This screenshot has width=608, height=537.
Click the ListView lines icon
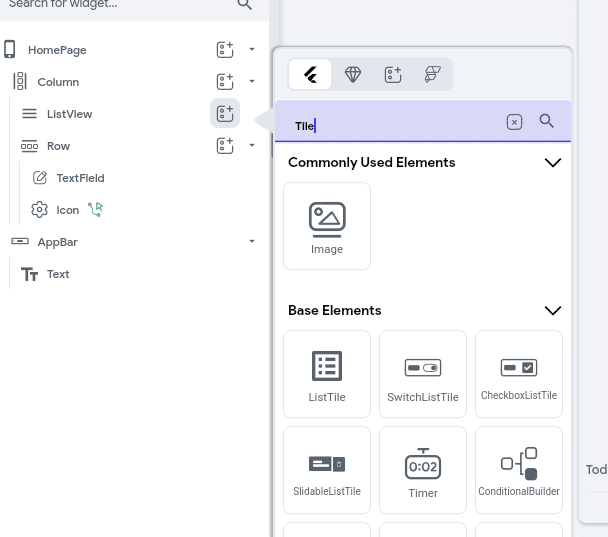pyautogui.click(x=29, y=114)
